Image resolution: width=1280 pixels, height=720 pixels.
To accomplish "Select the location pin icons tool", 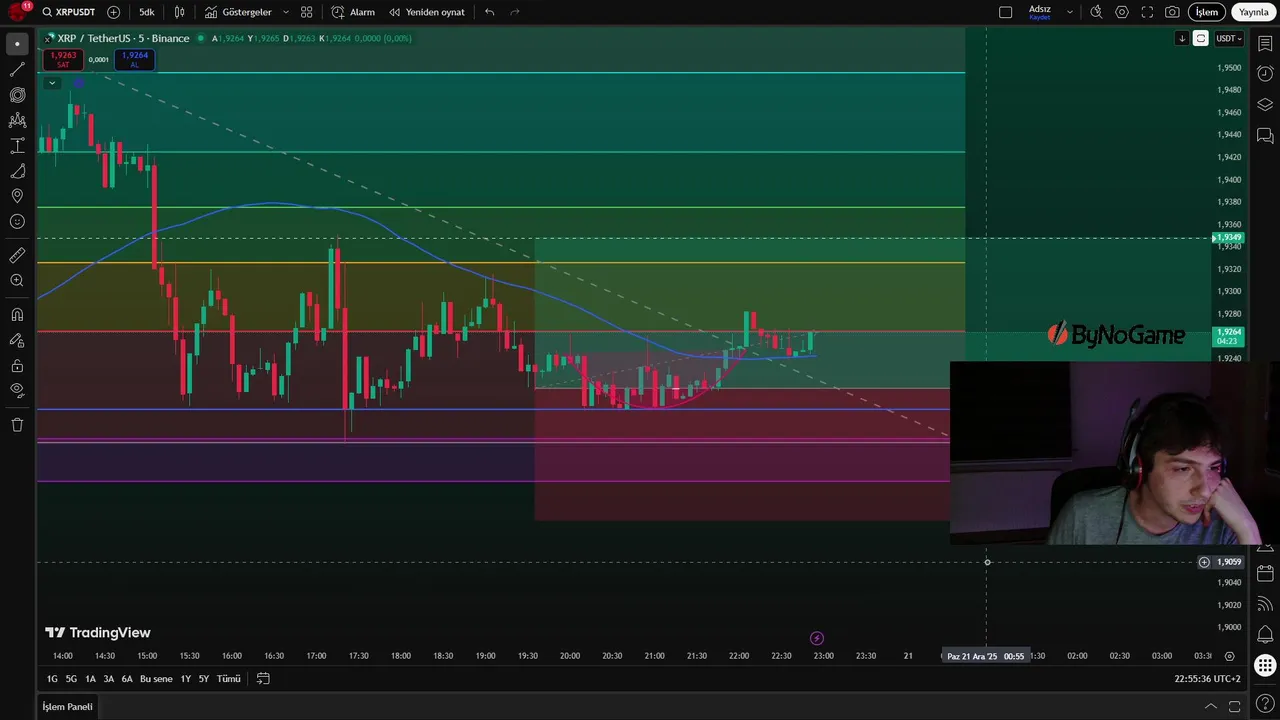I will (x=17, y=196).
